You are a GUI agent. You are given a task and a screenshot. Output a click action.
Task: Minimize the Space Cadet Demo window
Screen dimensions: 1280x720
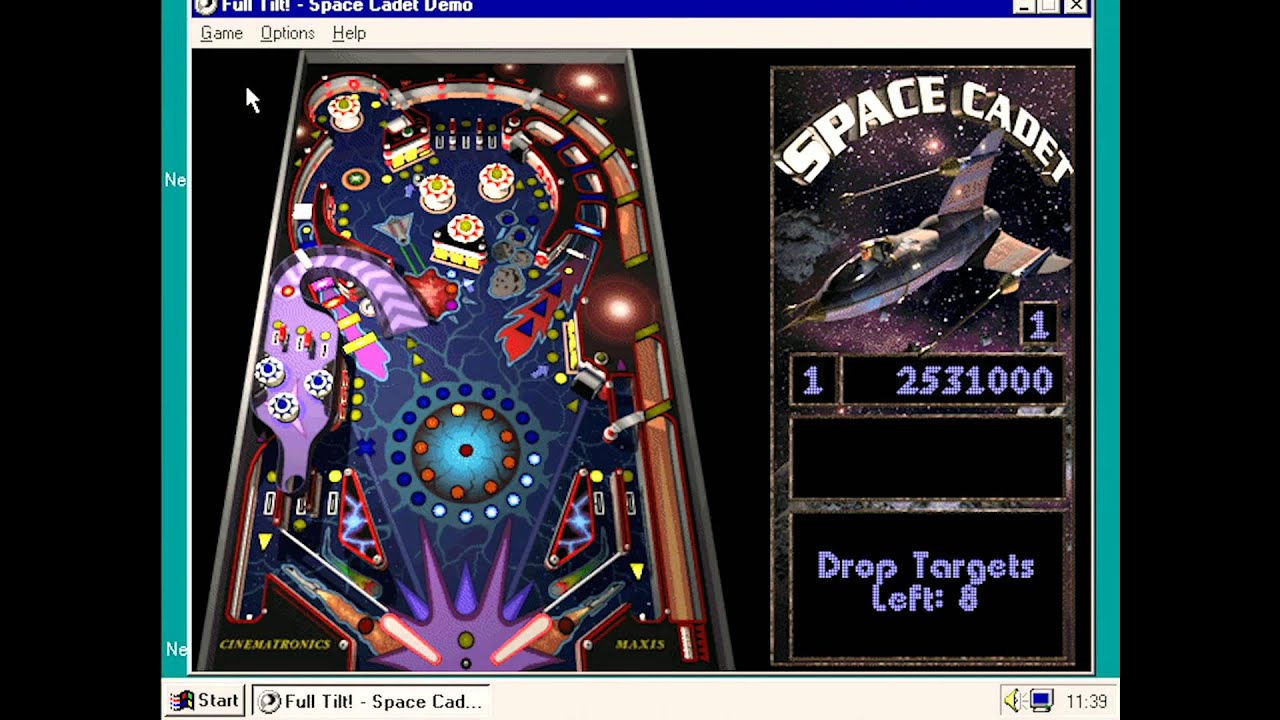(1025, 6)
